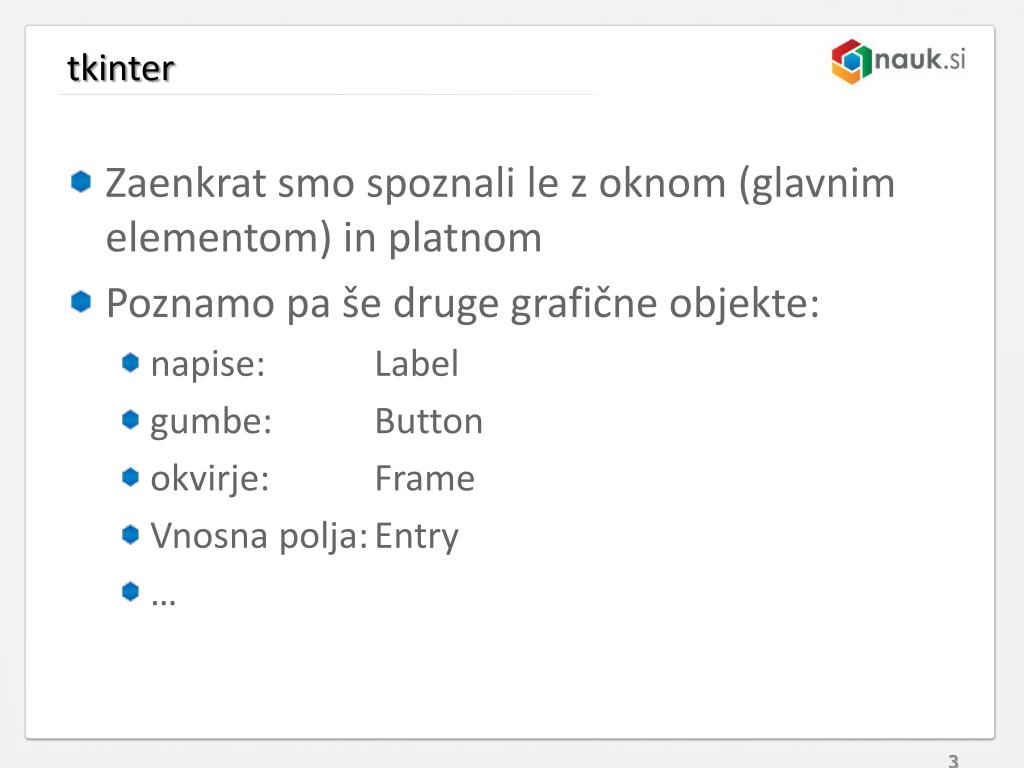Click the text Vnosna polja:

coord(259,537)
